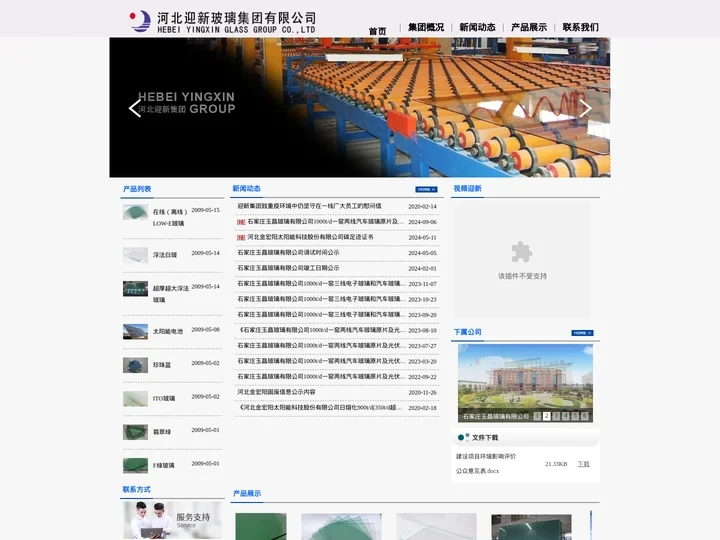Click the red picture icon on 2024-09-06 news
720x540 pixels.
[x=241, y=222]
